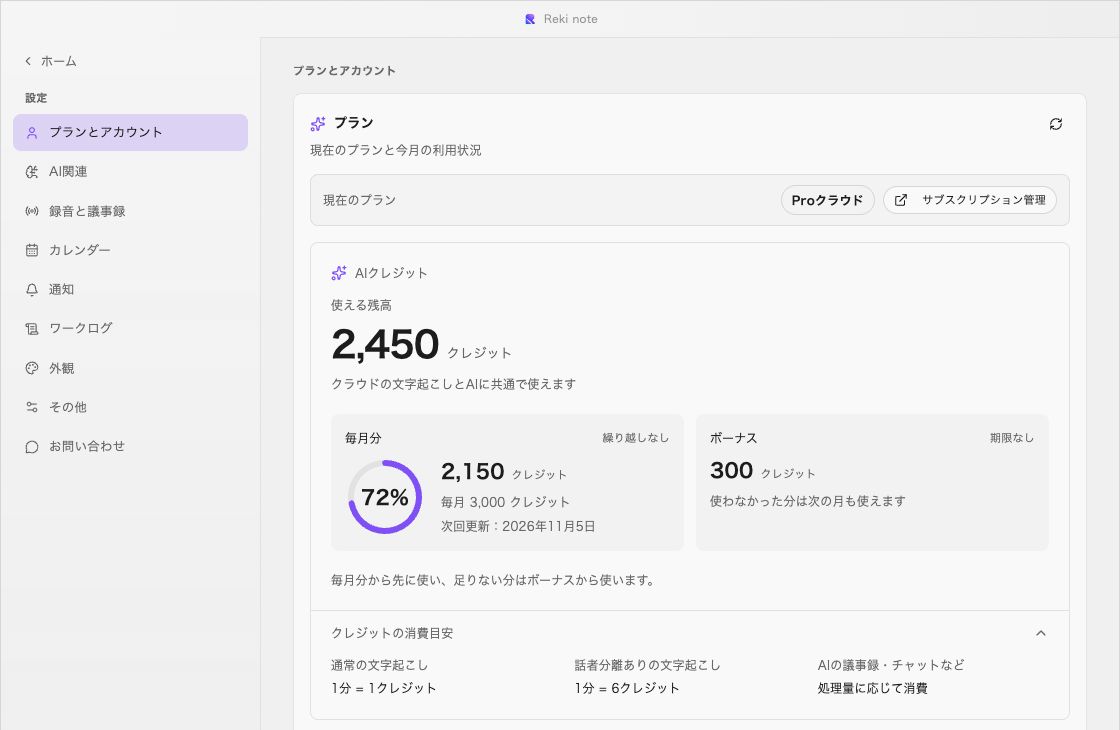Click the back chevron beside ホーム
1120x730 pixels.
click(28, 61)
